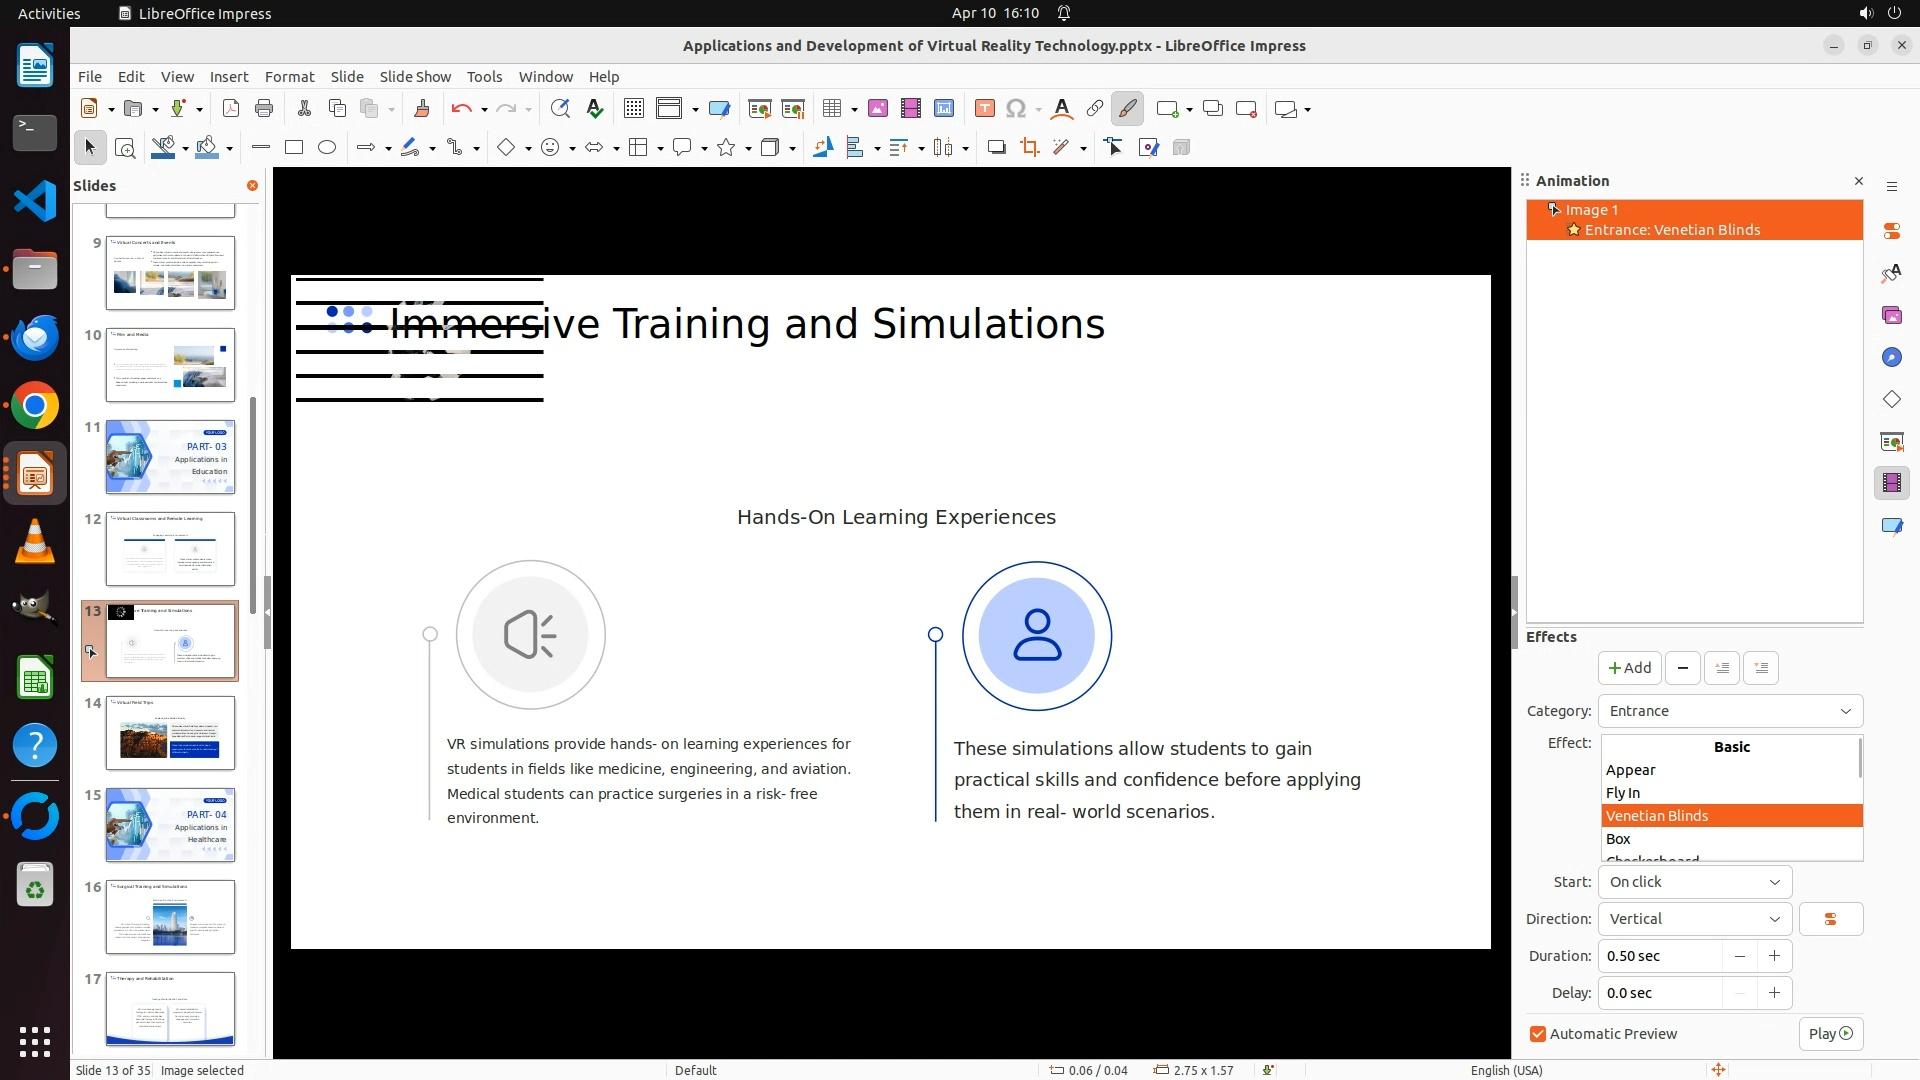Click the Display Grid toolbar icon

point(633,109)
